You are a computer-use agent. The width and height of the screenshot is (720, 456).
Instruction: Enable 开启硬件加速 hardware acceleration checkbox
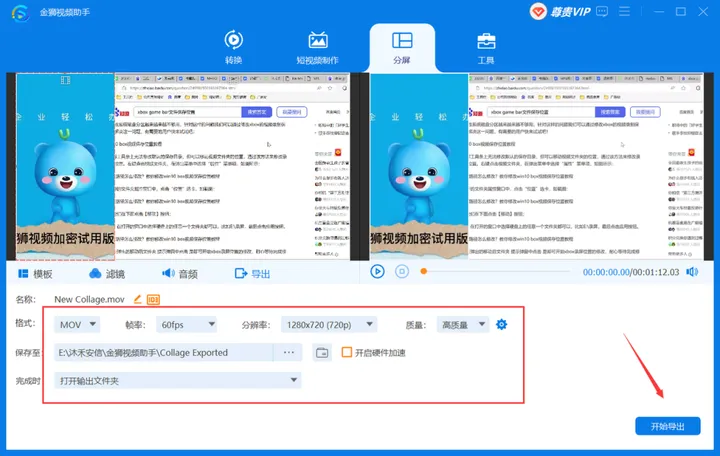[x=347, y=352]
